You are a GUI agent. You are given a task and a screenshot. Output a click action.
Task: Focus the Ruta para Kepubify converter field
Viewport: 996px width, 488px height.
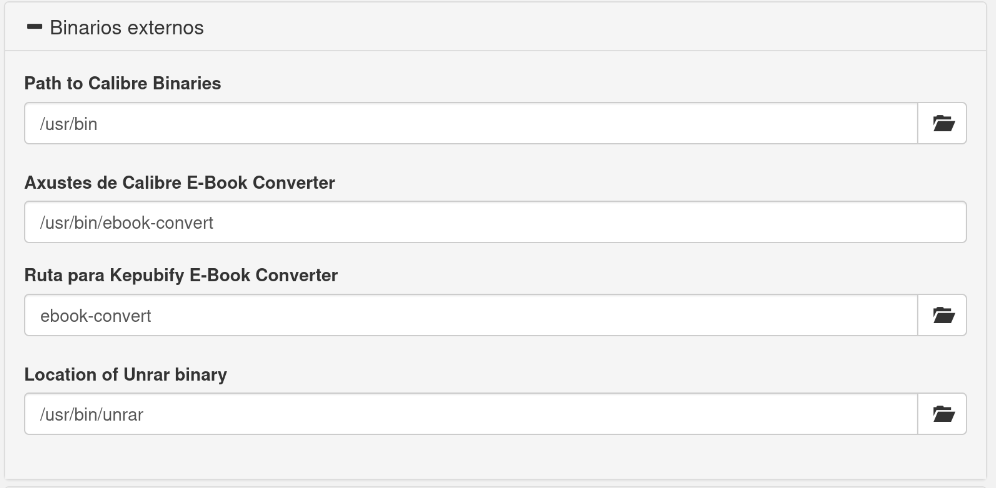[471, 315]
